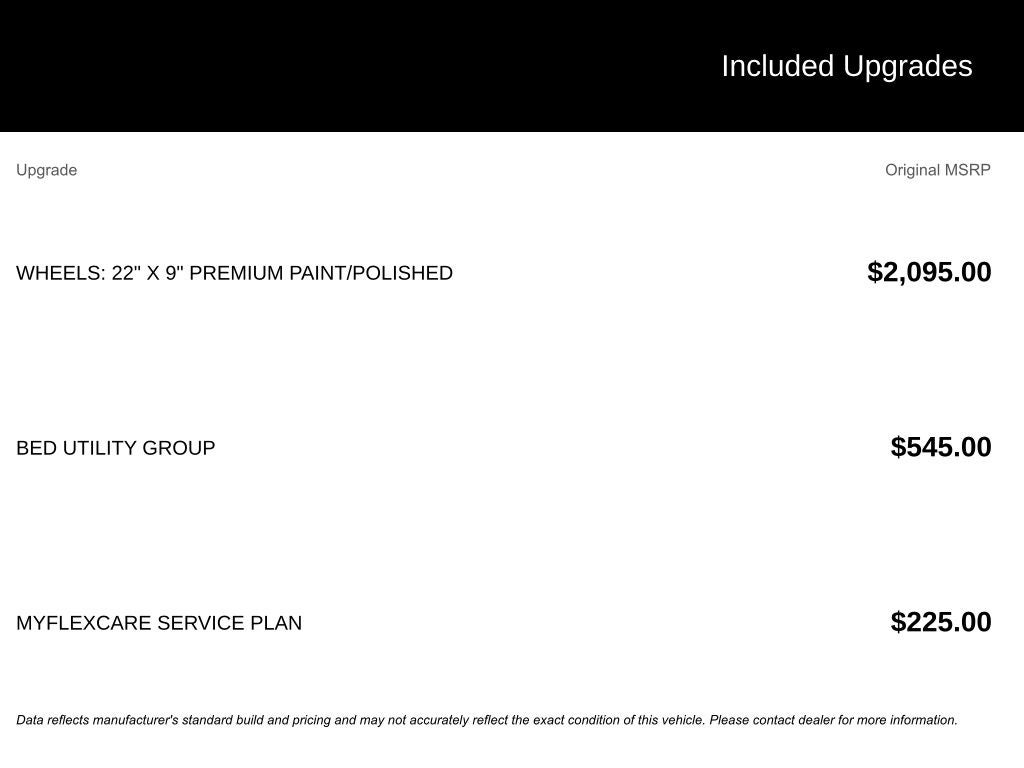
Task: Click the $2,095.00 price
Action: [x=929, y=272]
